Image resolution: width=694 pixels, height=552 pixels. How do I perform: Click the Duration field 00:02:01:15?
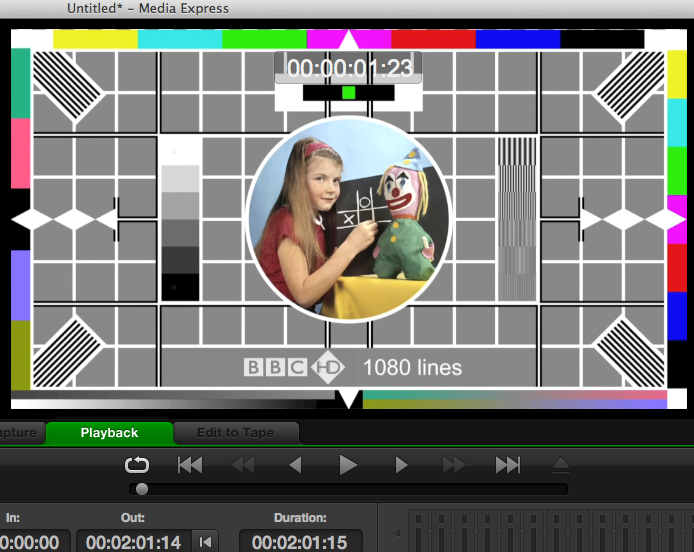point(300,542)
